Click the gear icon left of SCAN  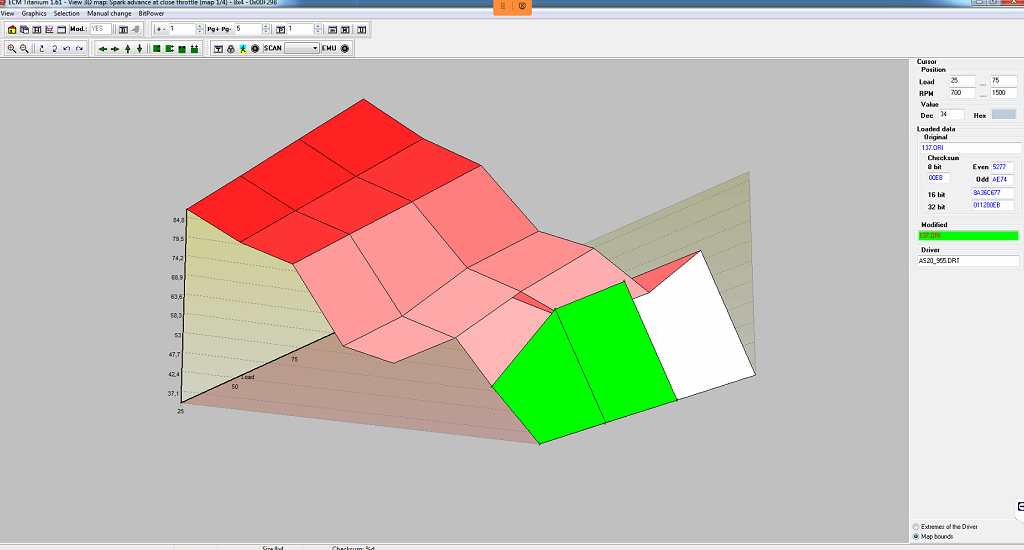255,48
